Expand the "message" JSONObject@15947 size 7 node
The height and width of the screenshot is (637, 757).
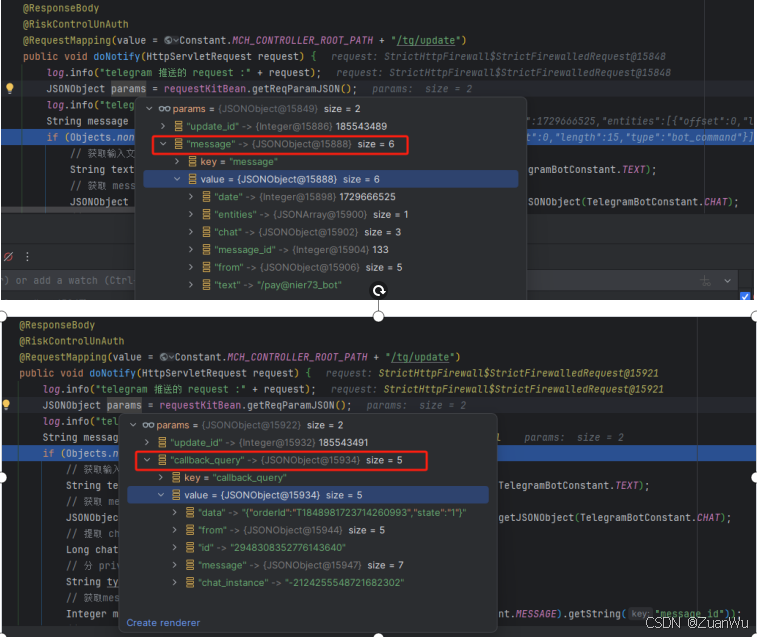pos(175,565)
